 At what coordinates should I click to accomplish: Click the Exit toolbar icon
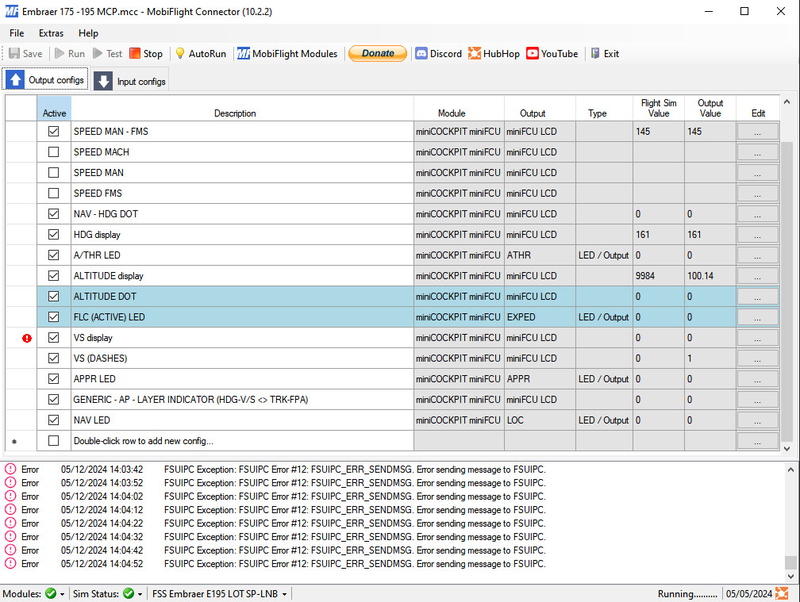pos(596,54)
